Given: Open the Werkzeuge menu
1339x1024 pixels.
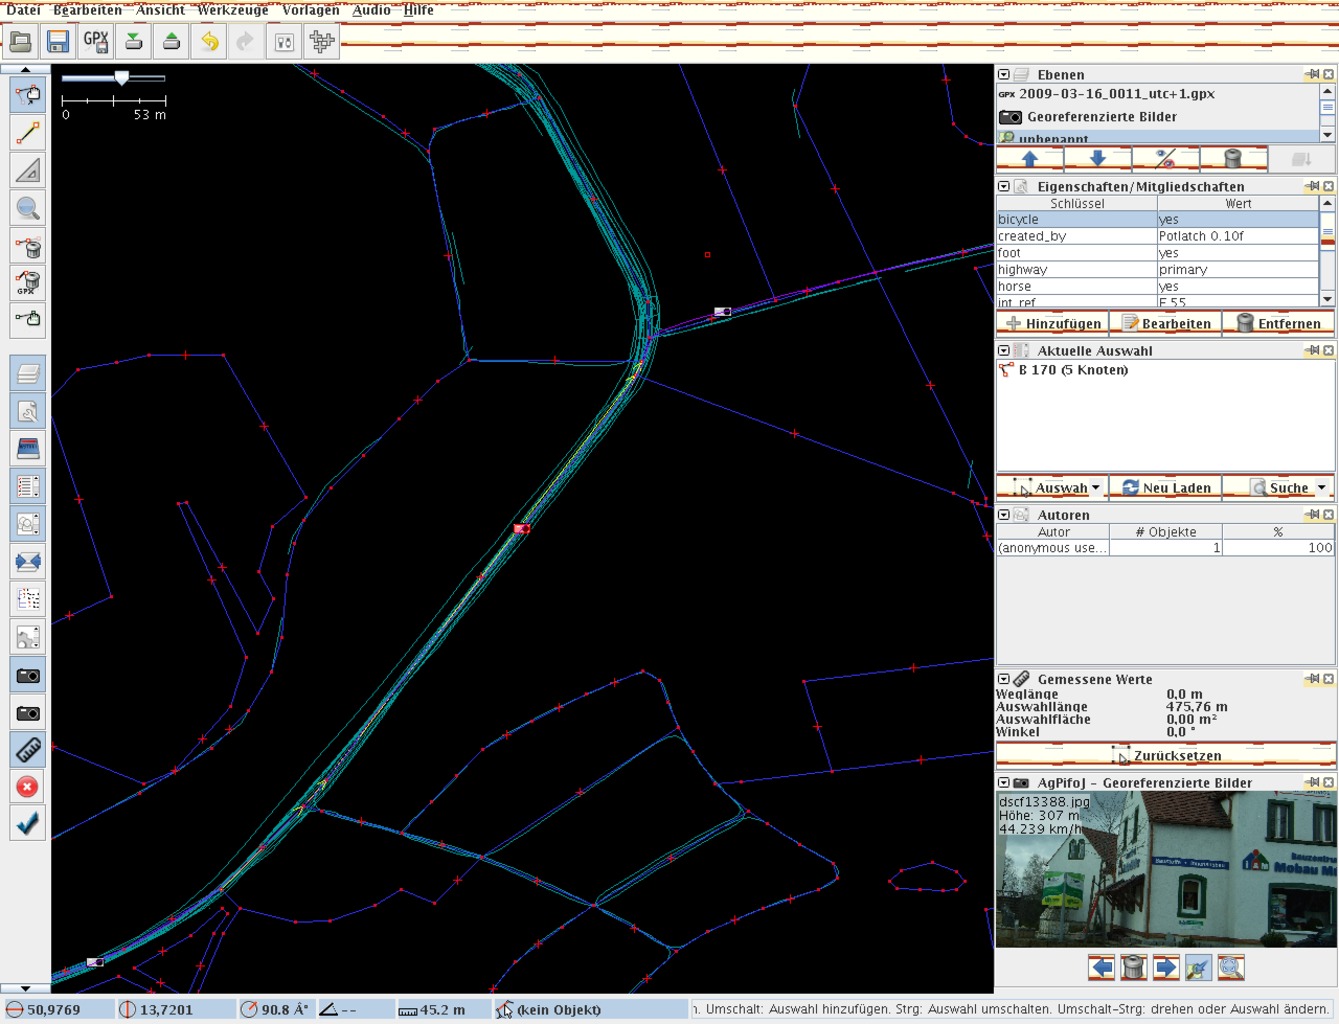Looking at the screenshot, I should point(233,10).
